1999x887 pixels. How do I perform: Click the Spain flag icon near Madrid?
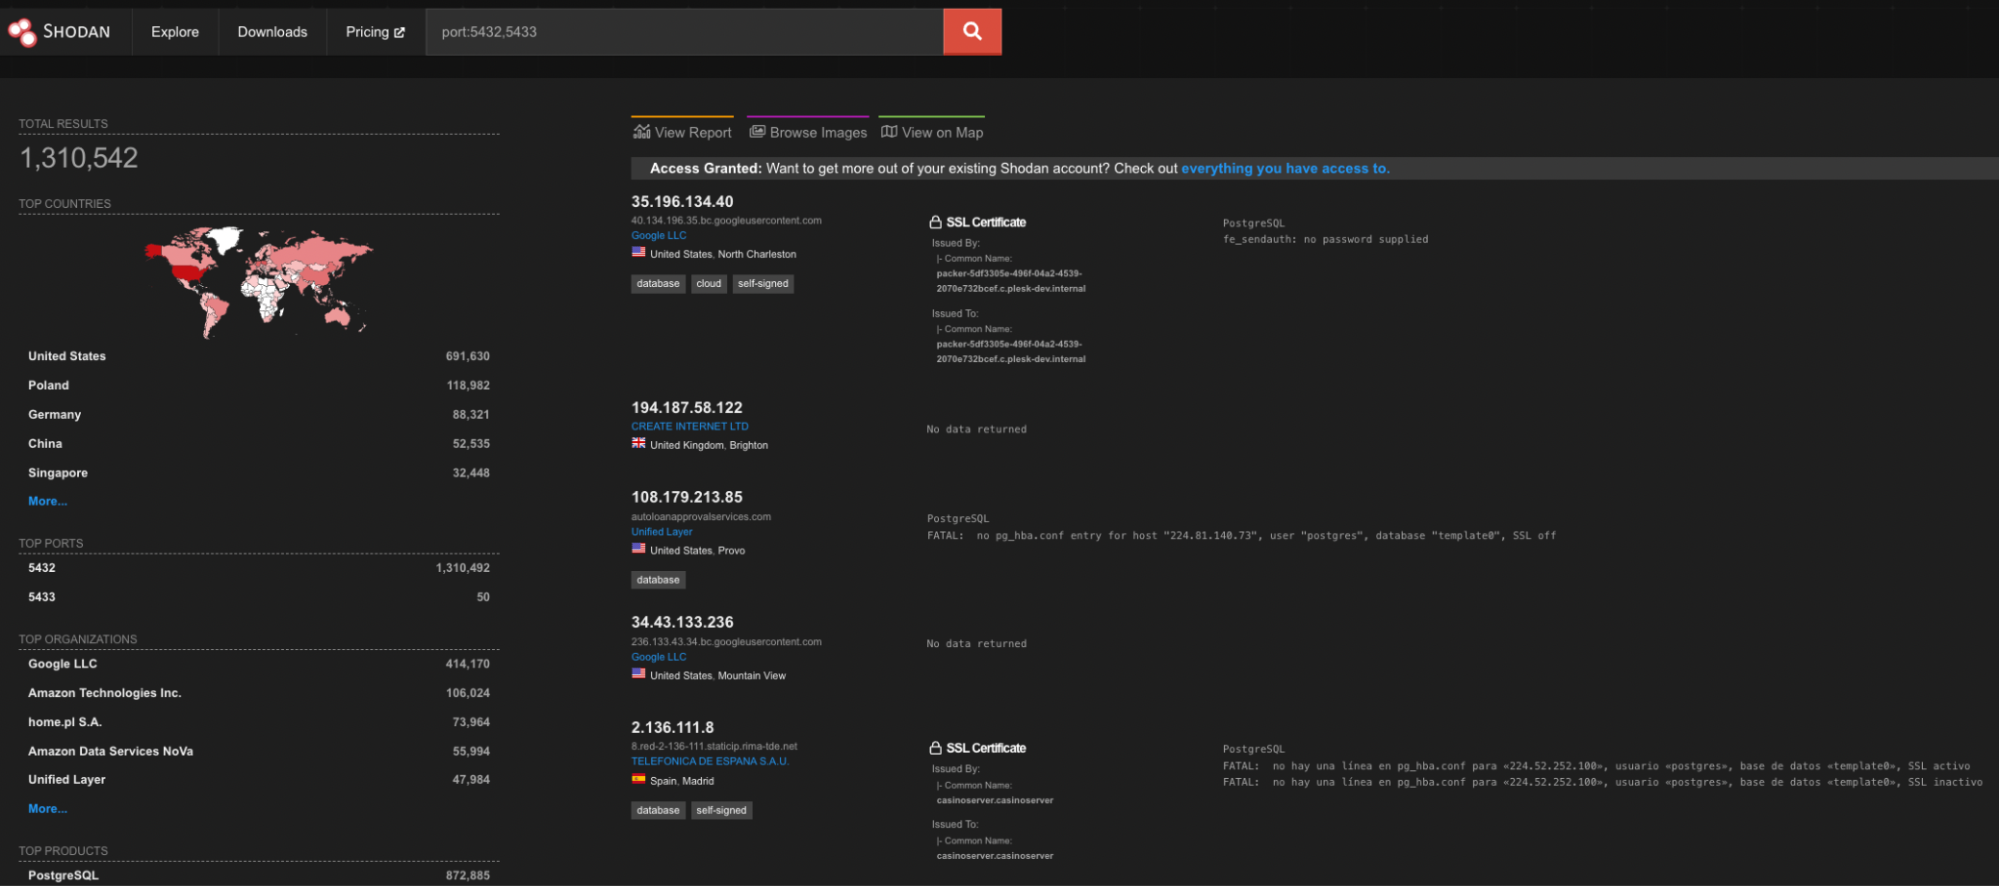(638, 780)
